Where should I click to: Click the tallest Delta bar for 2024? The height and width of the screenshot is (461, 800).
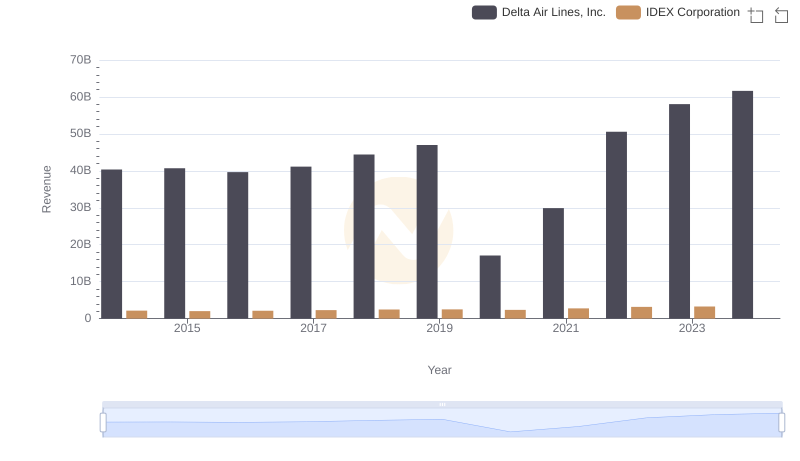tap(742, 204)
